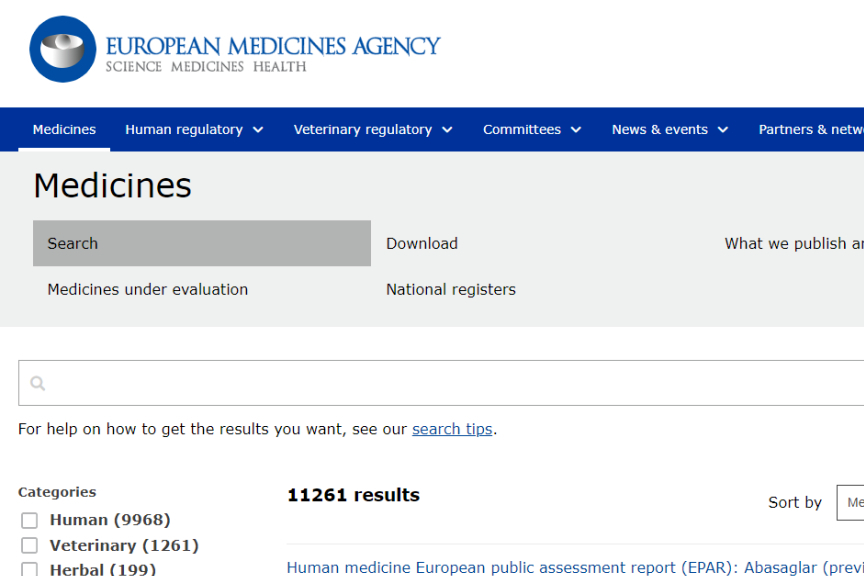Screen dimensions: 864x576
Task: Enable the Veterinary category checkbox
Action: 30,545
